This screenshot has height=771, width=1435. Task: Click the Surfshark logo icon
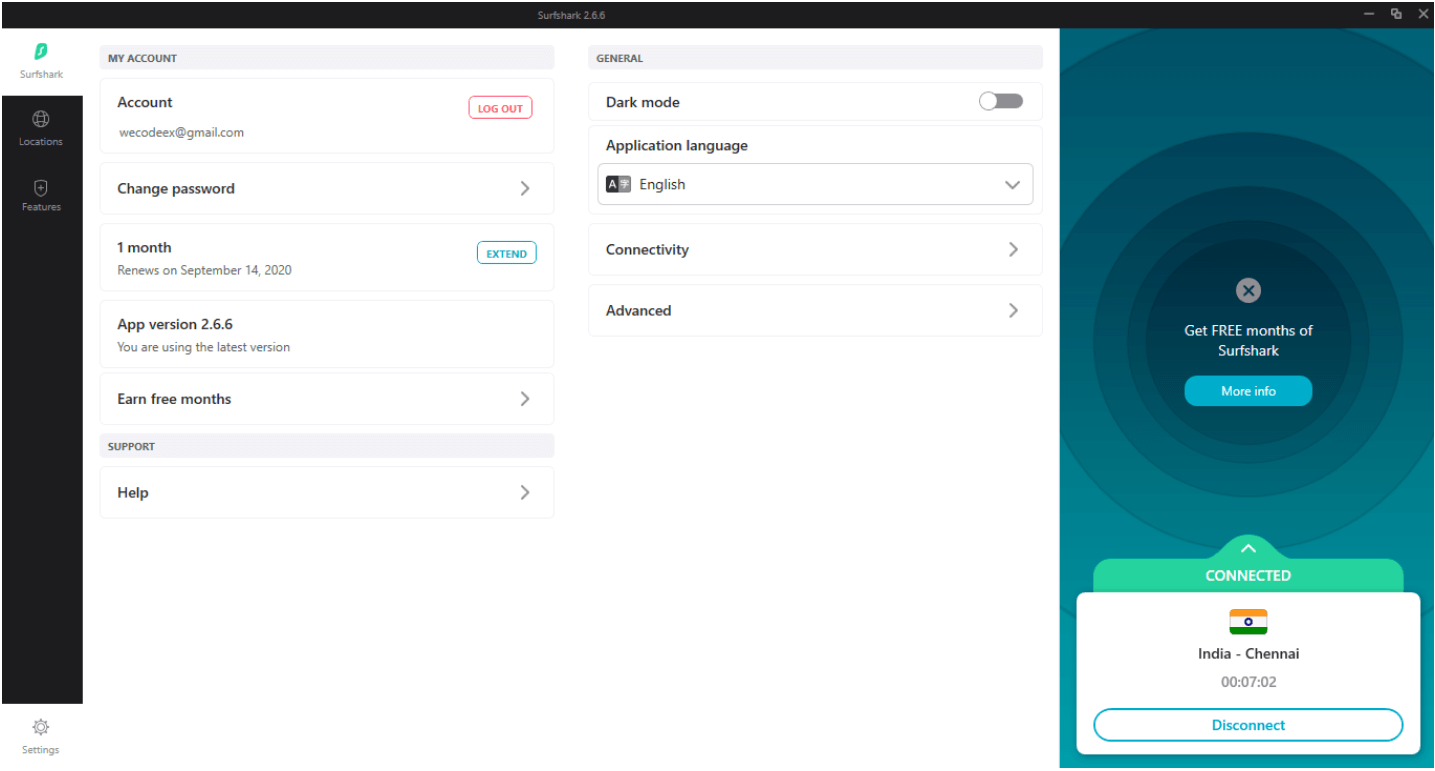tap(41, 50)
